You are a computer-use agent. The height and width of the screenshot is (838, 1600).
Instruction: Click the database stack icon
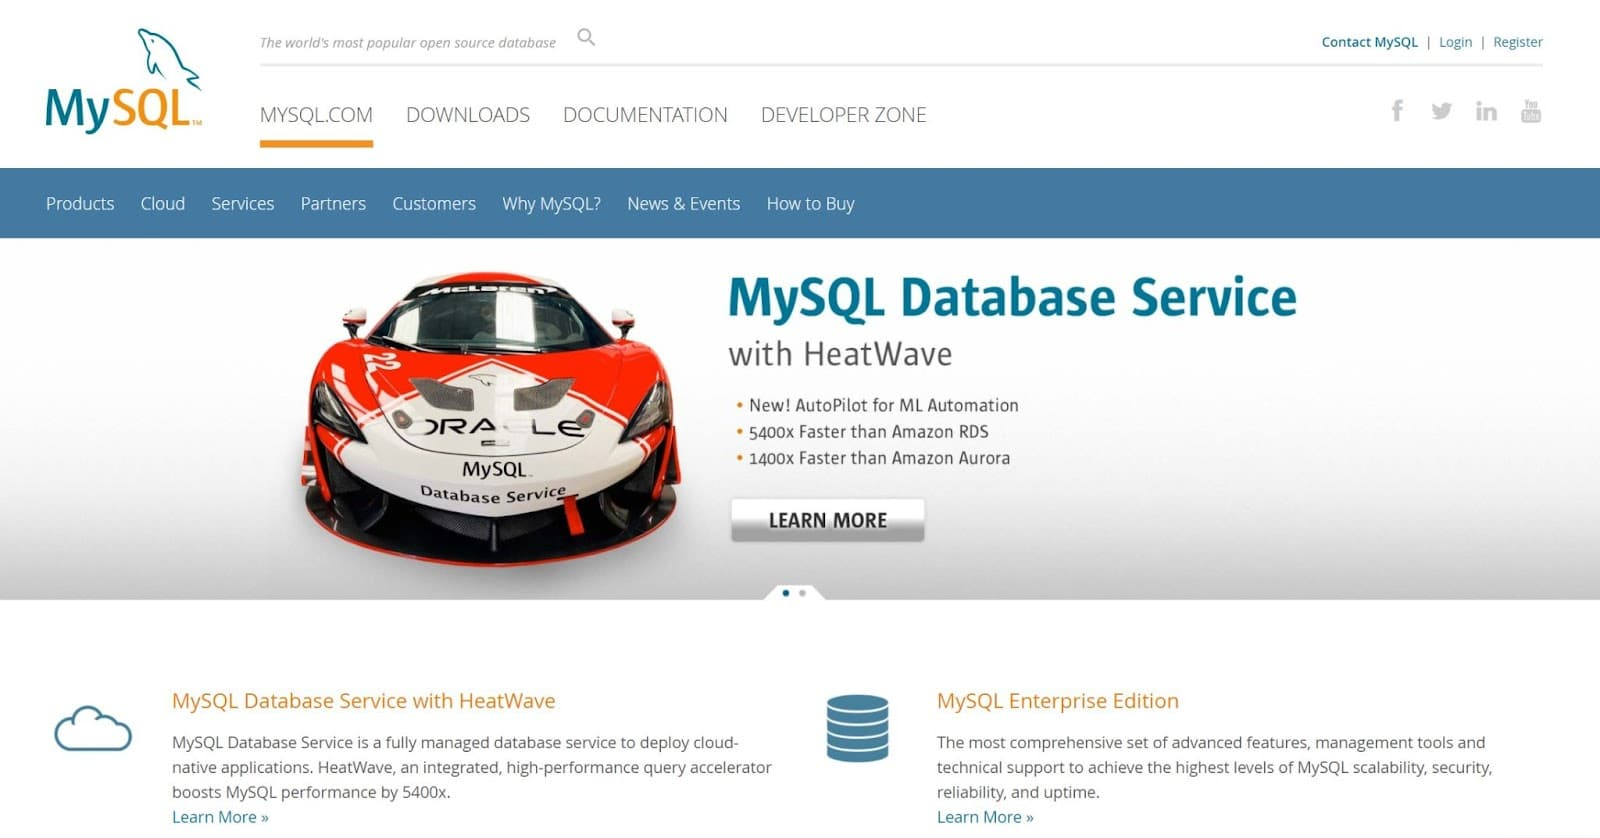point(858,728)
